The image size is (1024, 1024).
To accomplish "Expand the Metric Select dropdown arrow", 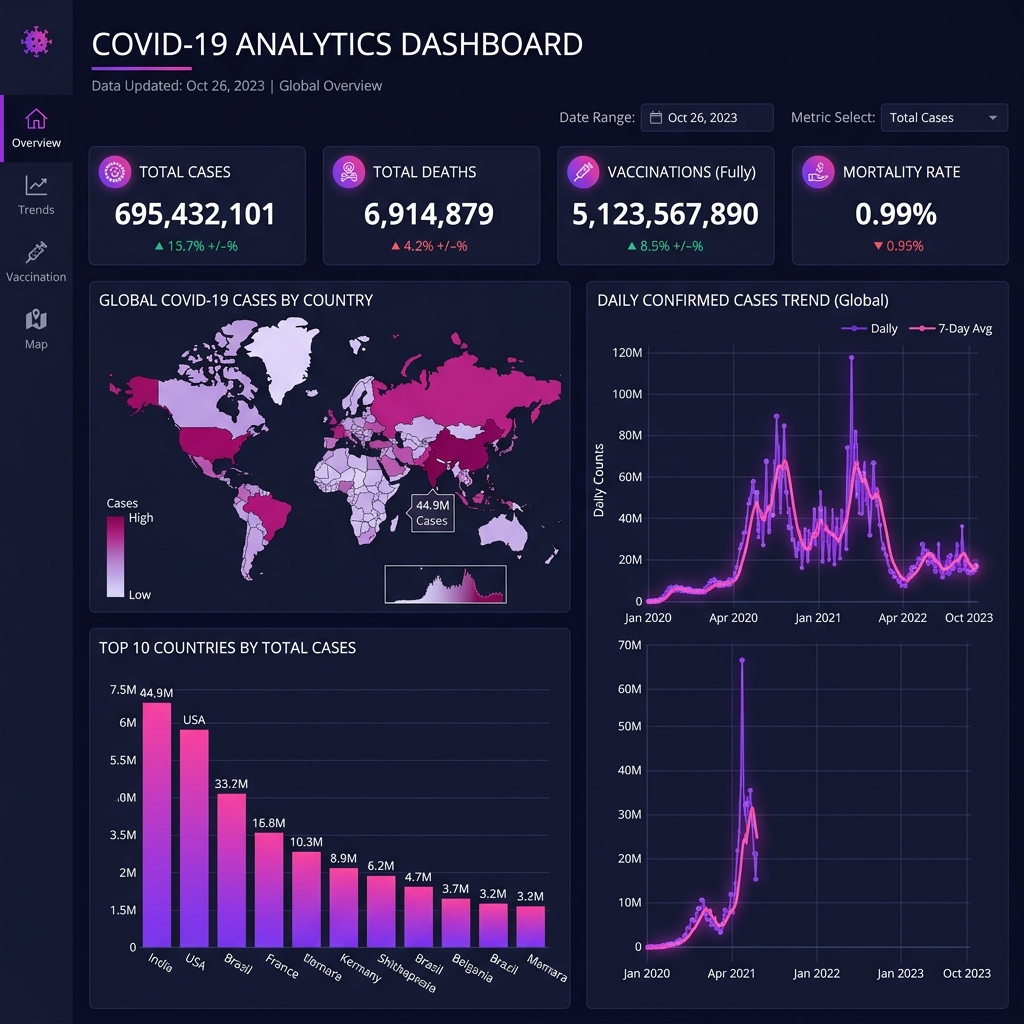I will (x=993, y=118).
